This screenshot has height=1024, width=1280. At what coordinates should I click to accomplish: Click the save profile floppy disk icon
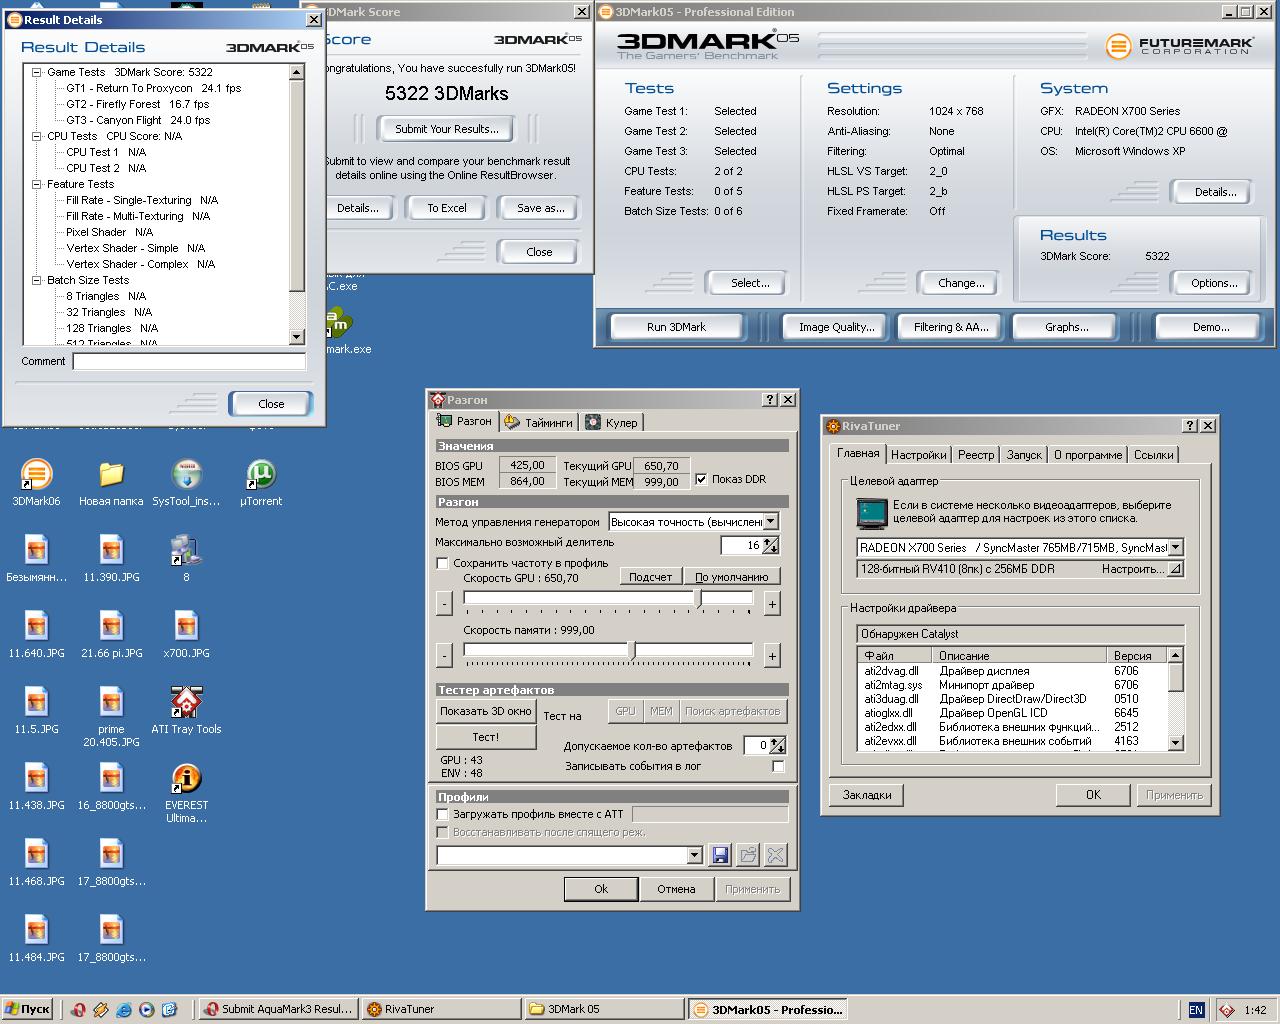[720, 855]
